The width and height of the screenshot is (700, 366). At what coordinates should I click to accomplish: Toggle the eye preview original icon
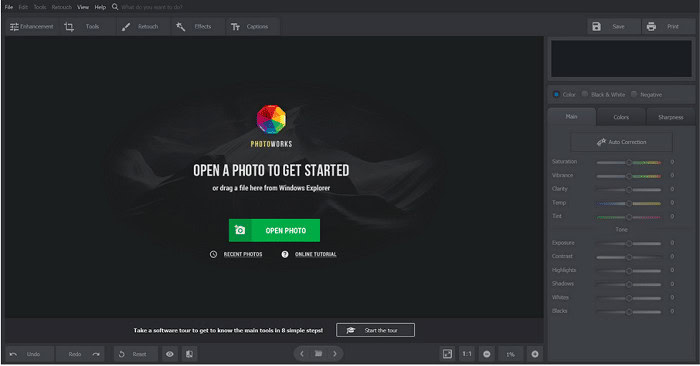pyautogui.click(x=170, y=354)
